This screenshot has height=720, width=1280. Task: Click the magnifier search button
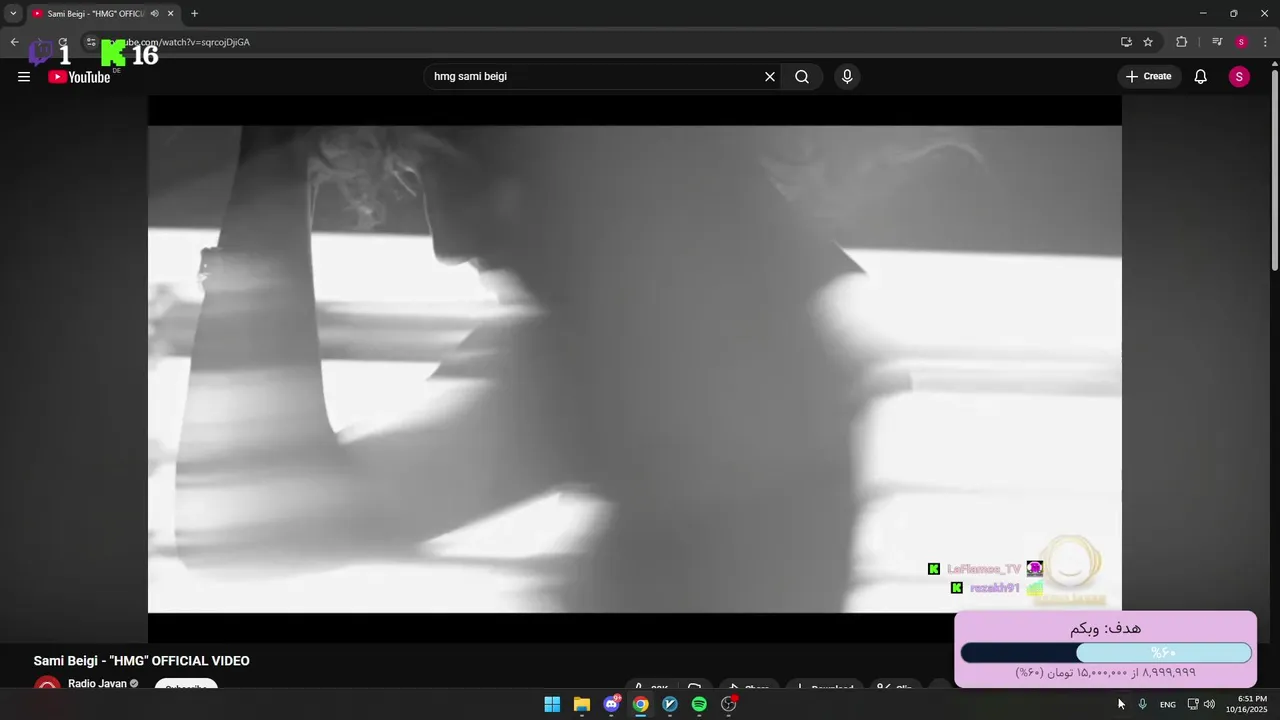click(802, 77)
